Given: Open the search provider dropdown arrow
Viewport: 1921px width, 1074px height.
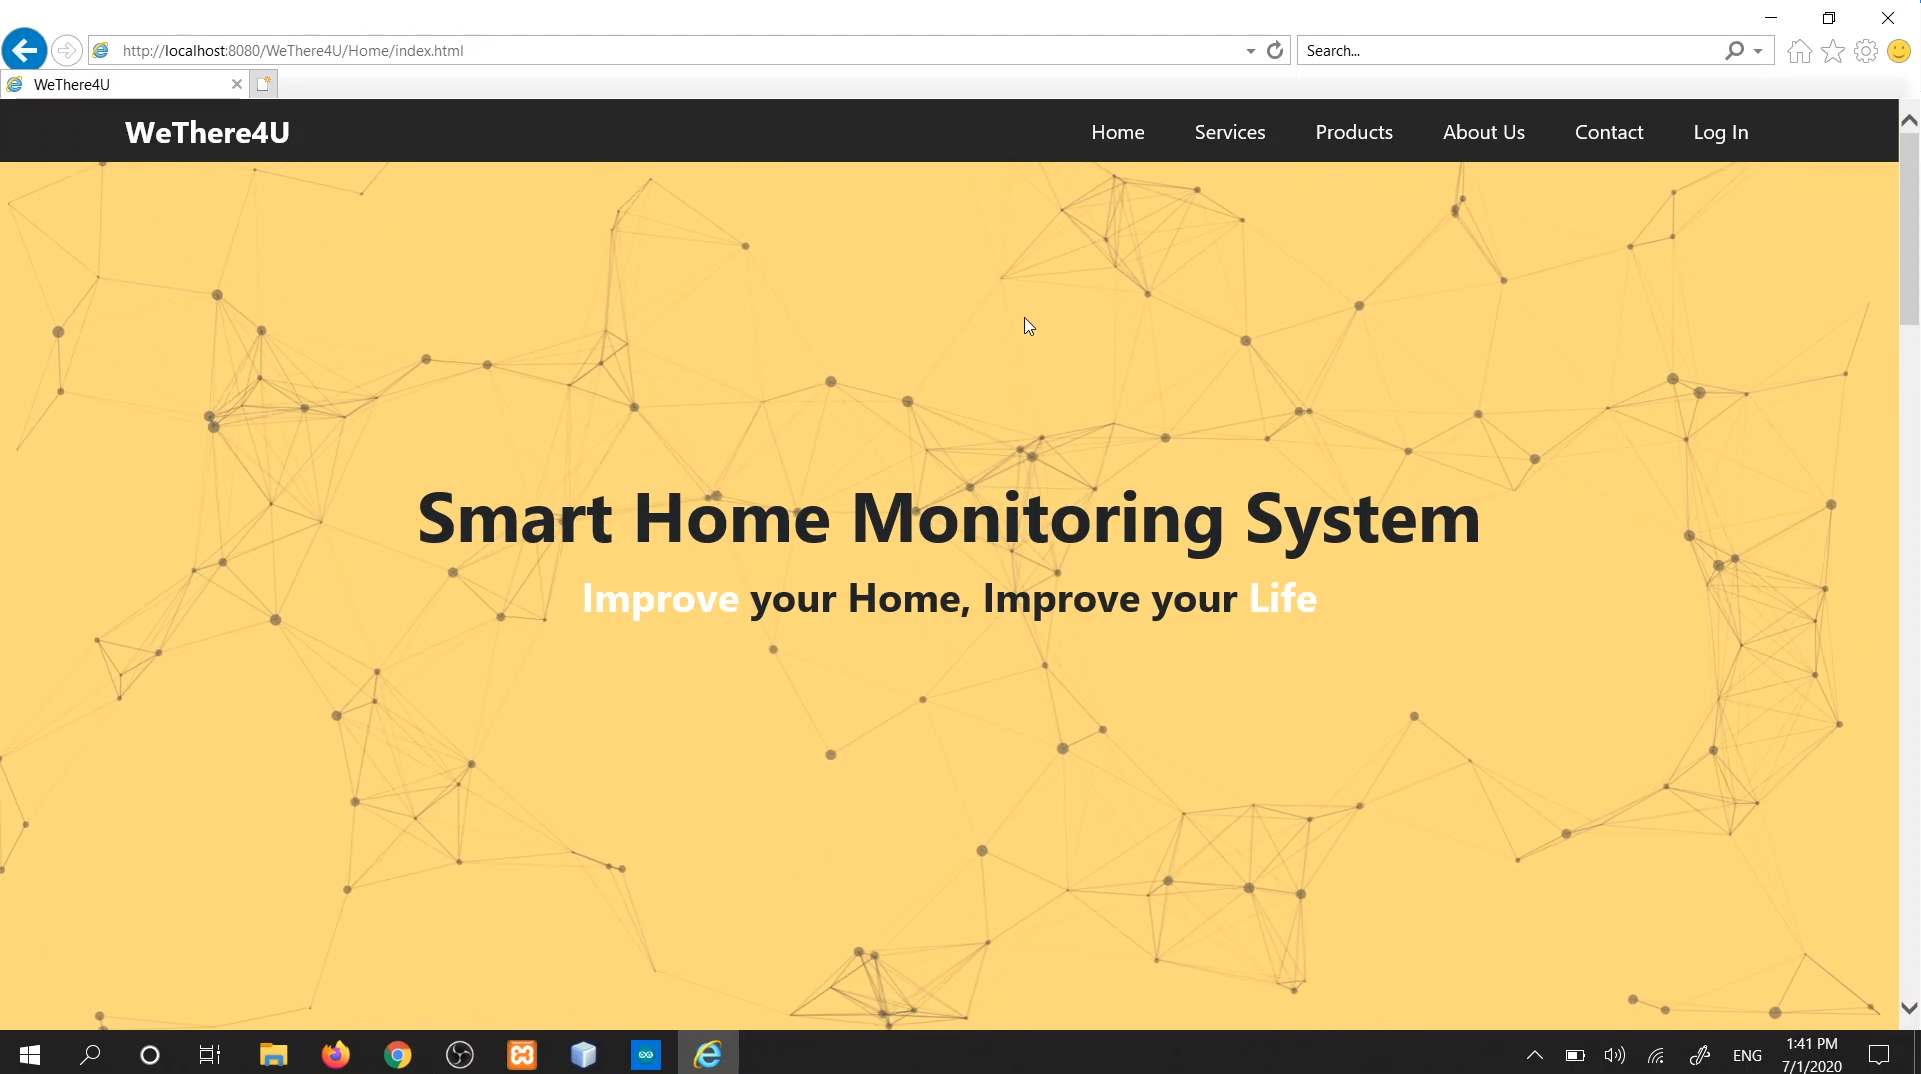Looking at the screenshot, I should coord(1757,50).
